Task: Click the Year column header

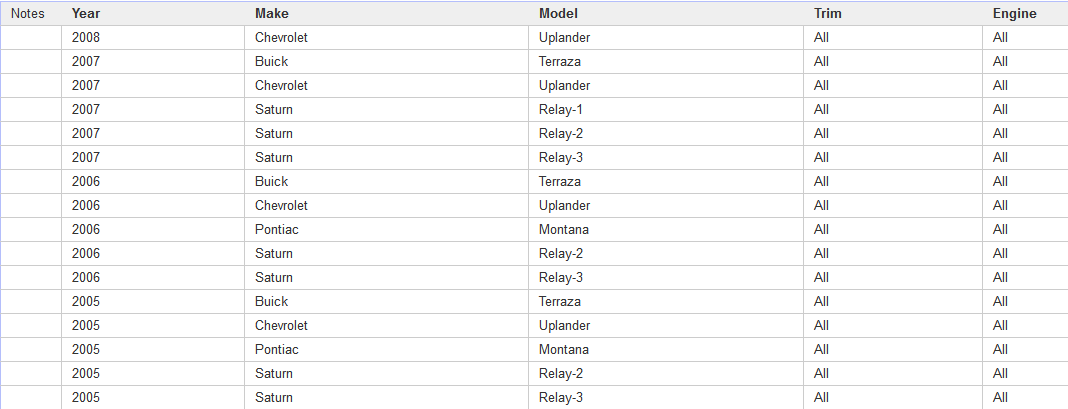Action: 153,14
